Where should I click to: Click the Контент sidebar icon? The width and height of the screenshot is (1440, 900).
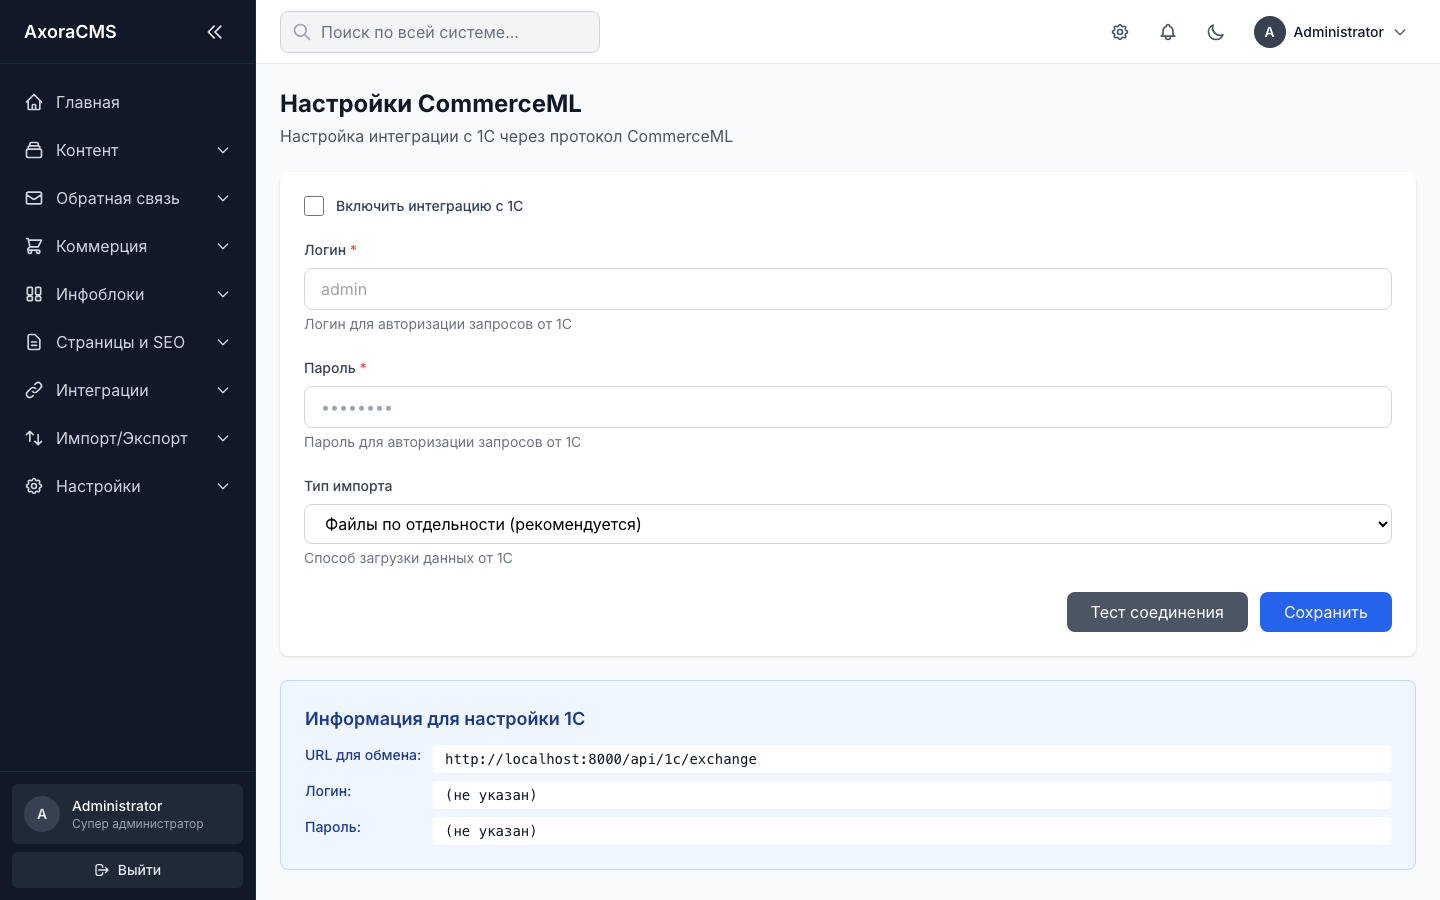34,150
